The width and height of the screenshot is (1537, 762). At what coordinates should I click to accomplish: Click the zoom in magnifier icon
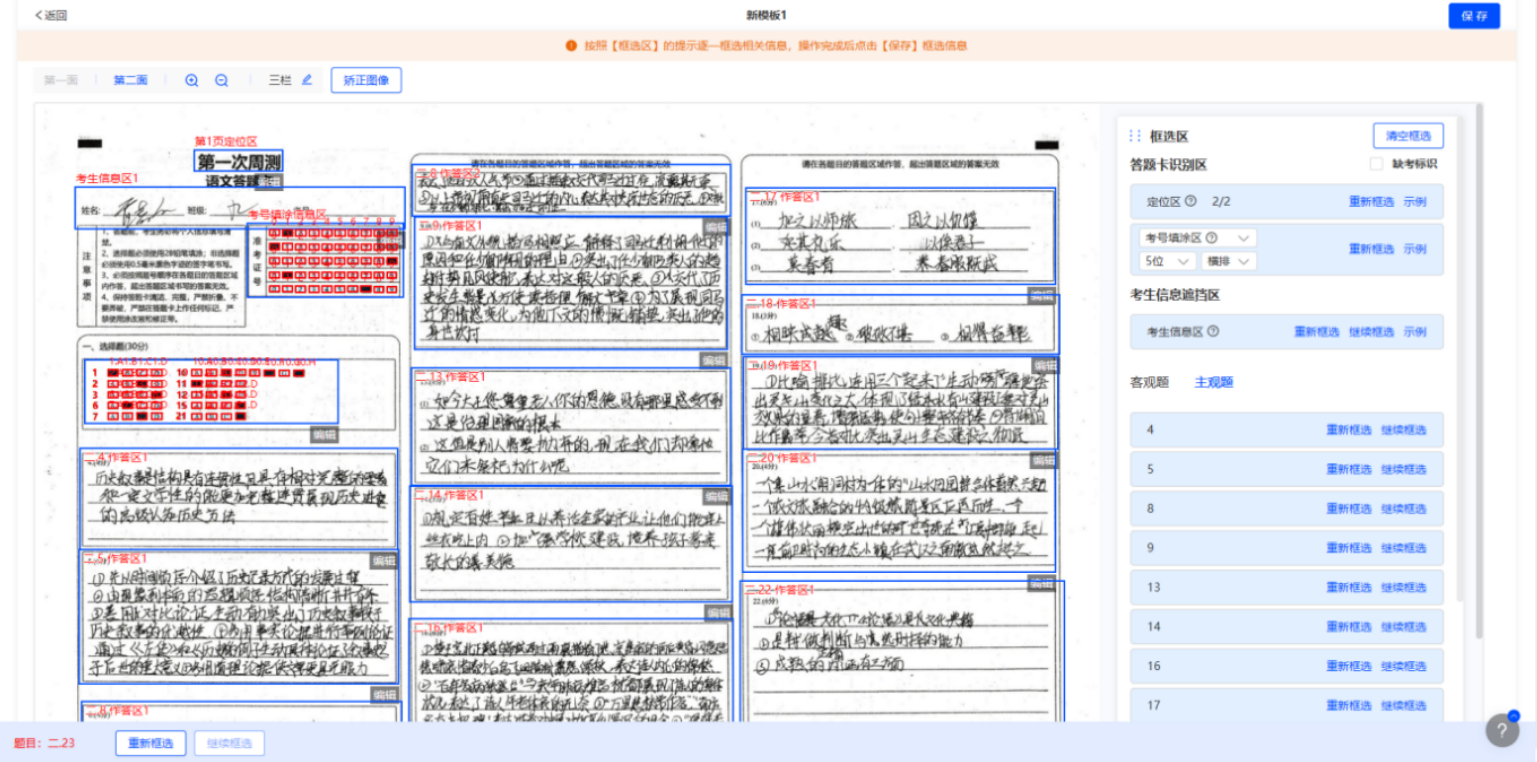tap(192, 80)
